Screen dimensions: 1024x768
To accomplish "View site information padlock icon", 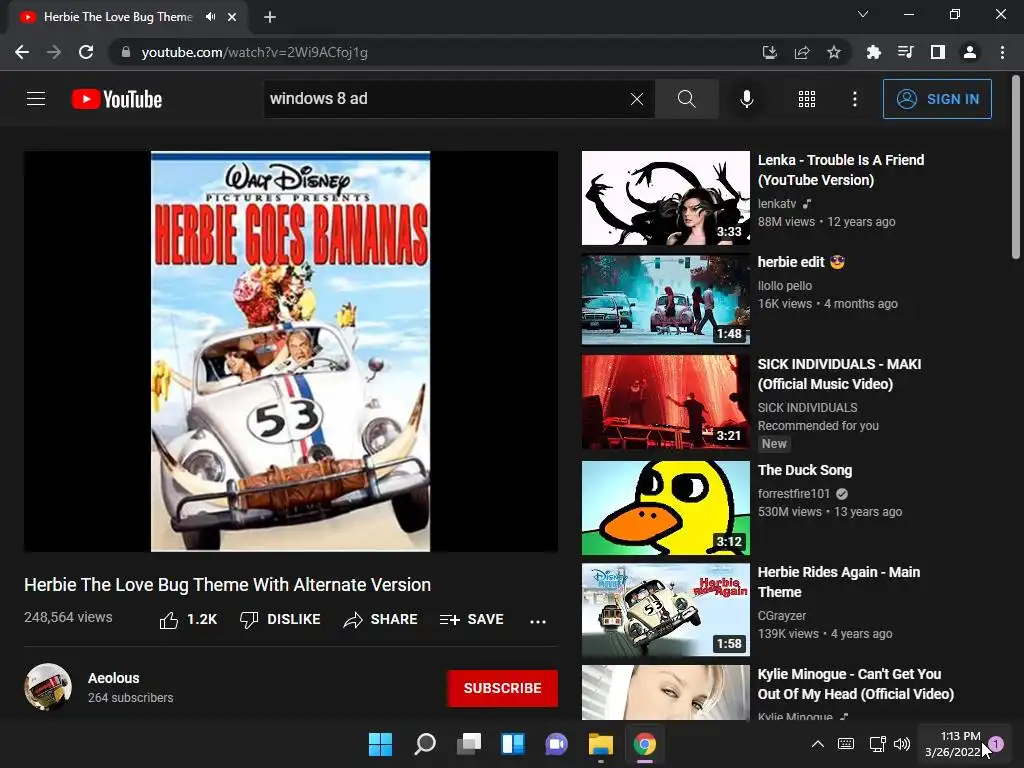I will click(x=126, y=52).
